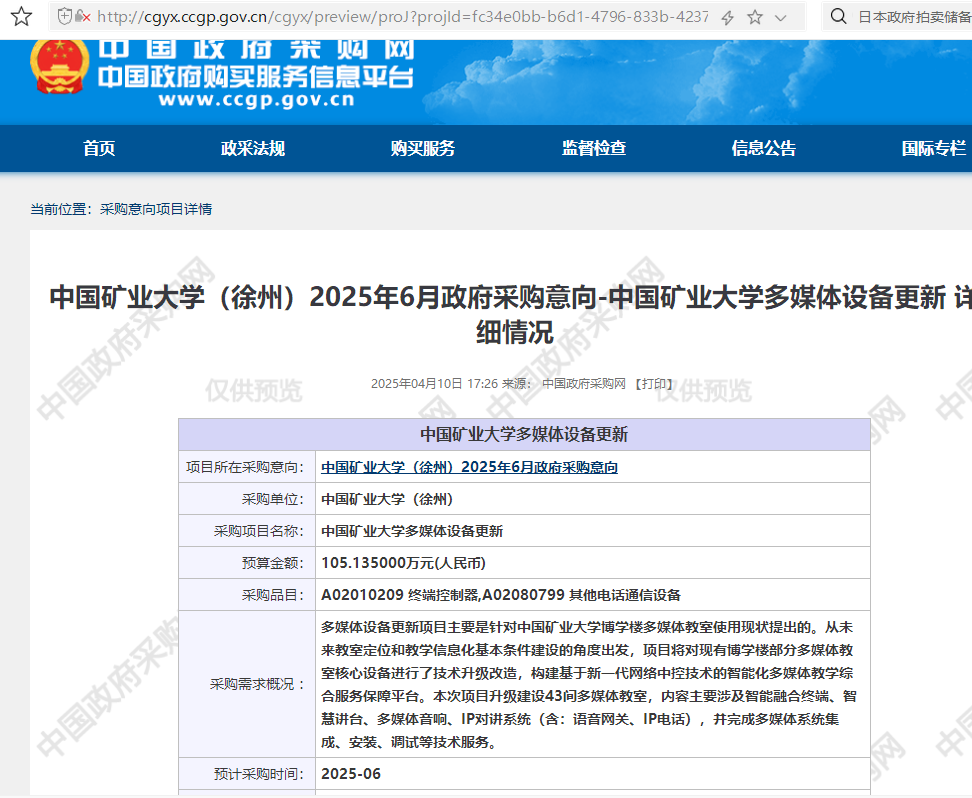972x798 pixels.
Task: Click the 【打印】 print link
Action: (653, 384)
